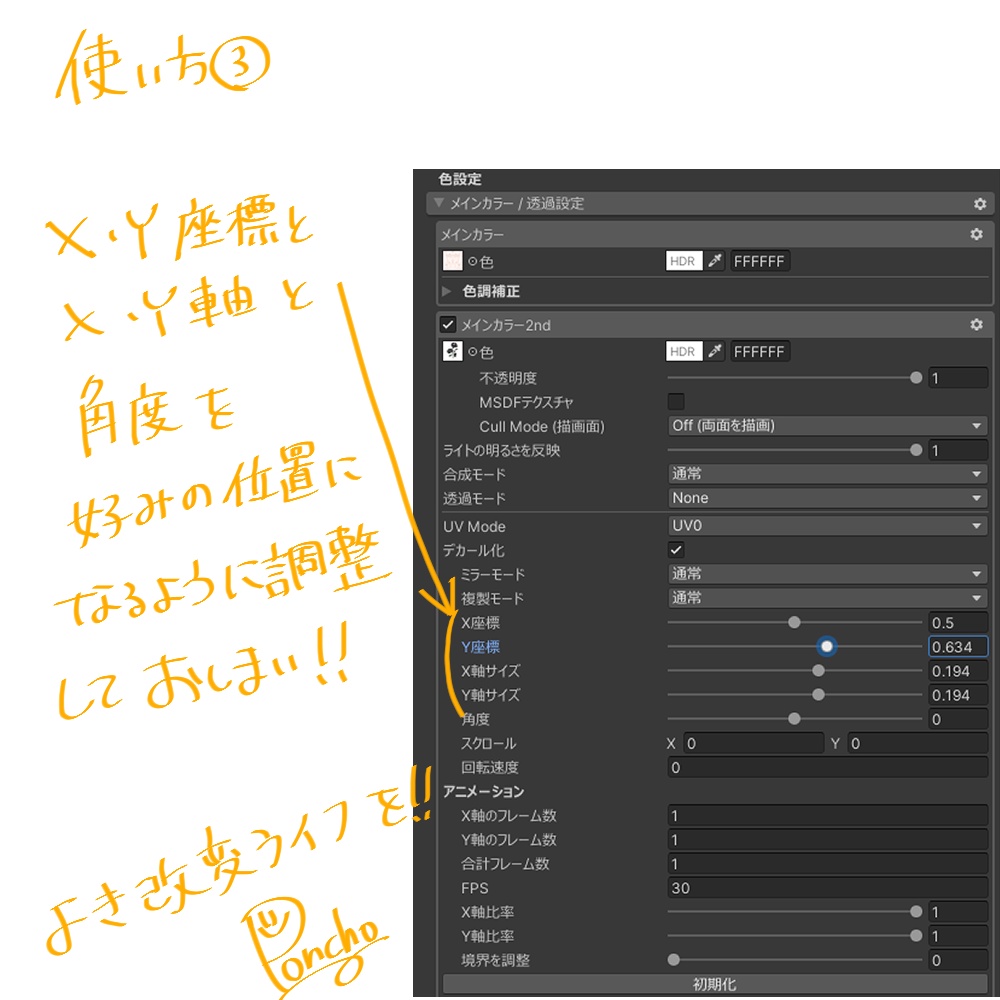Image resolution: width=1000 pixels, height=1000 pixels.
Task: Edit the X軸サイズ value field
Action: click(x=958, y=671)
